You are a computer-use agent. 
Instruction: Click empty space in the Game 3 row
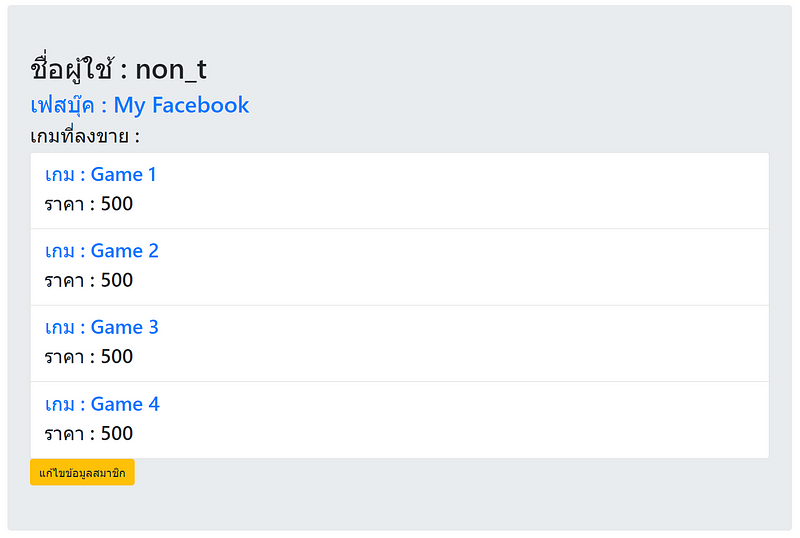500,343
